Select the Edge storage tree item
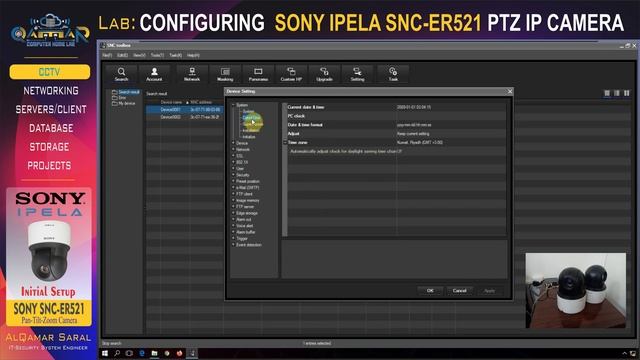 (247, 213)
